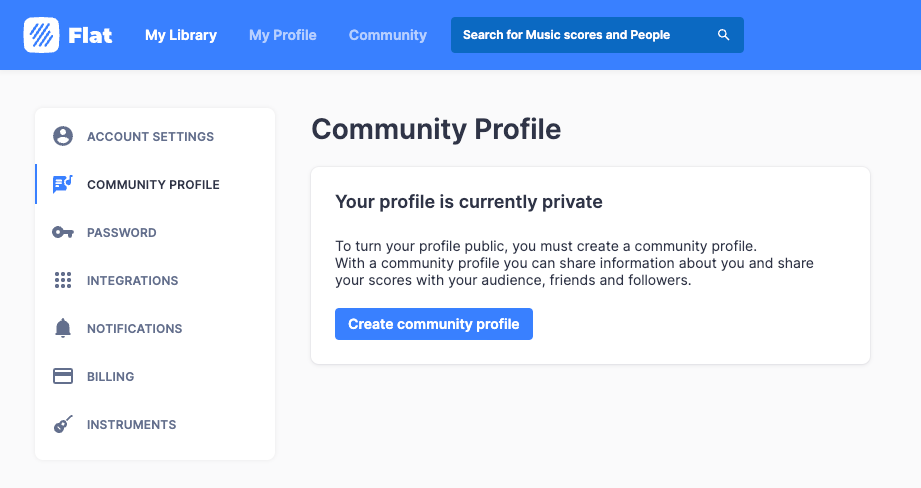Viewport: 921px width, 488px height.
Task: Go to My Profile tab
Action: (x=283, y=35)
